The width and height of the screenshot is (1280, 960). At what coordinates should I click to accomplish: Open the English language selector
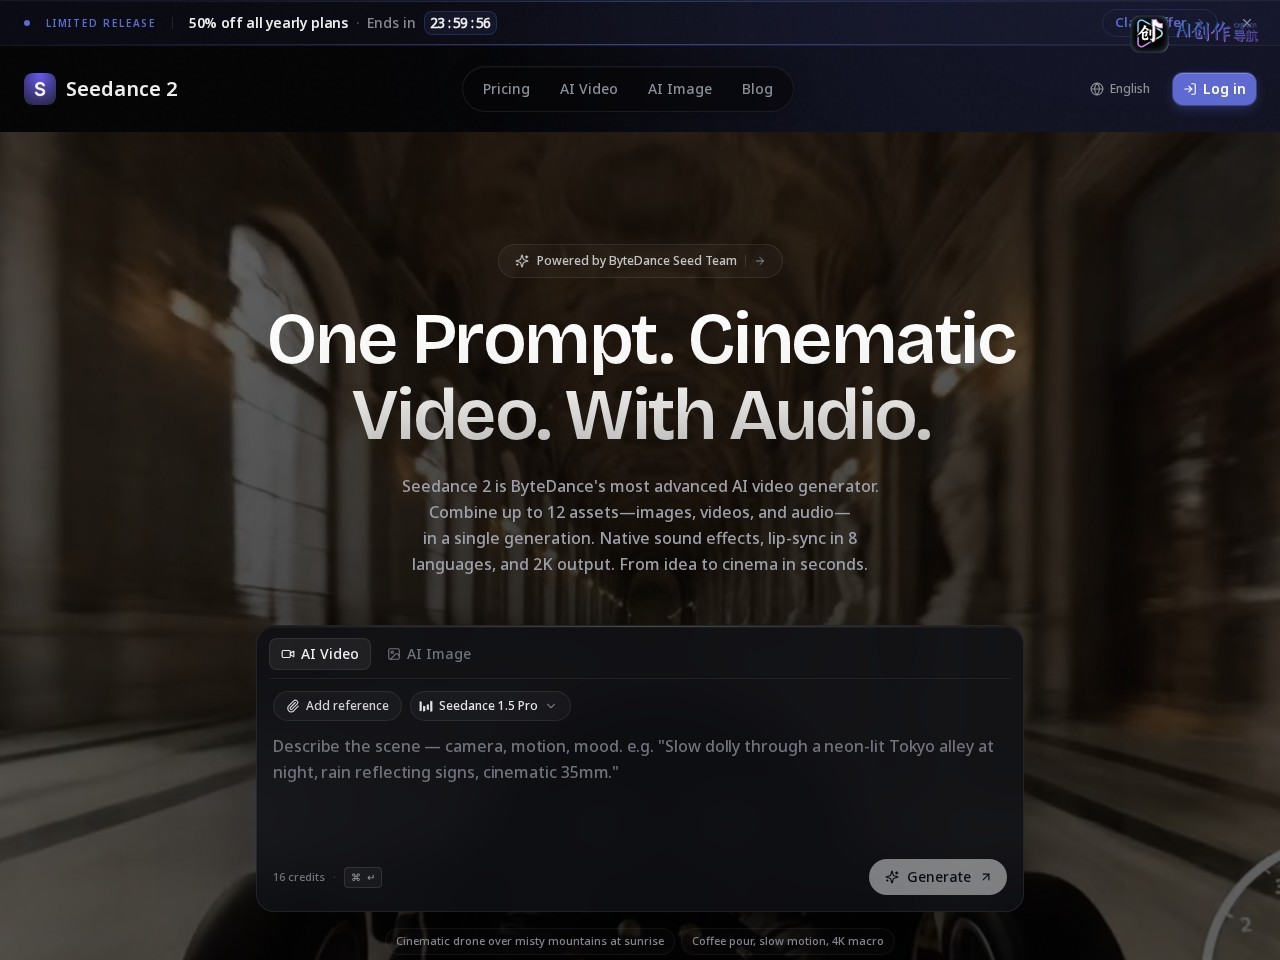(1120, 89)
